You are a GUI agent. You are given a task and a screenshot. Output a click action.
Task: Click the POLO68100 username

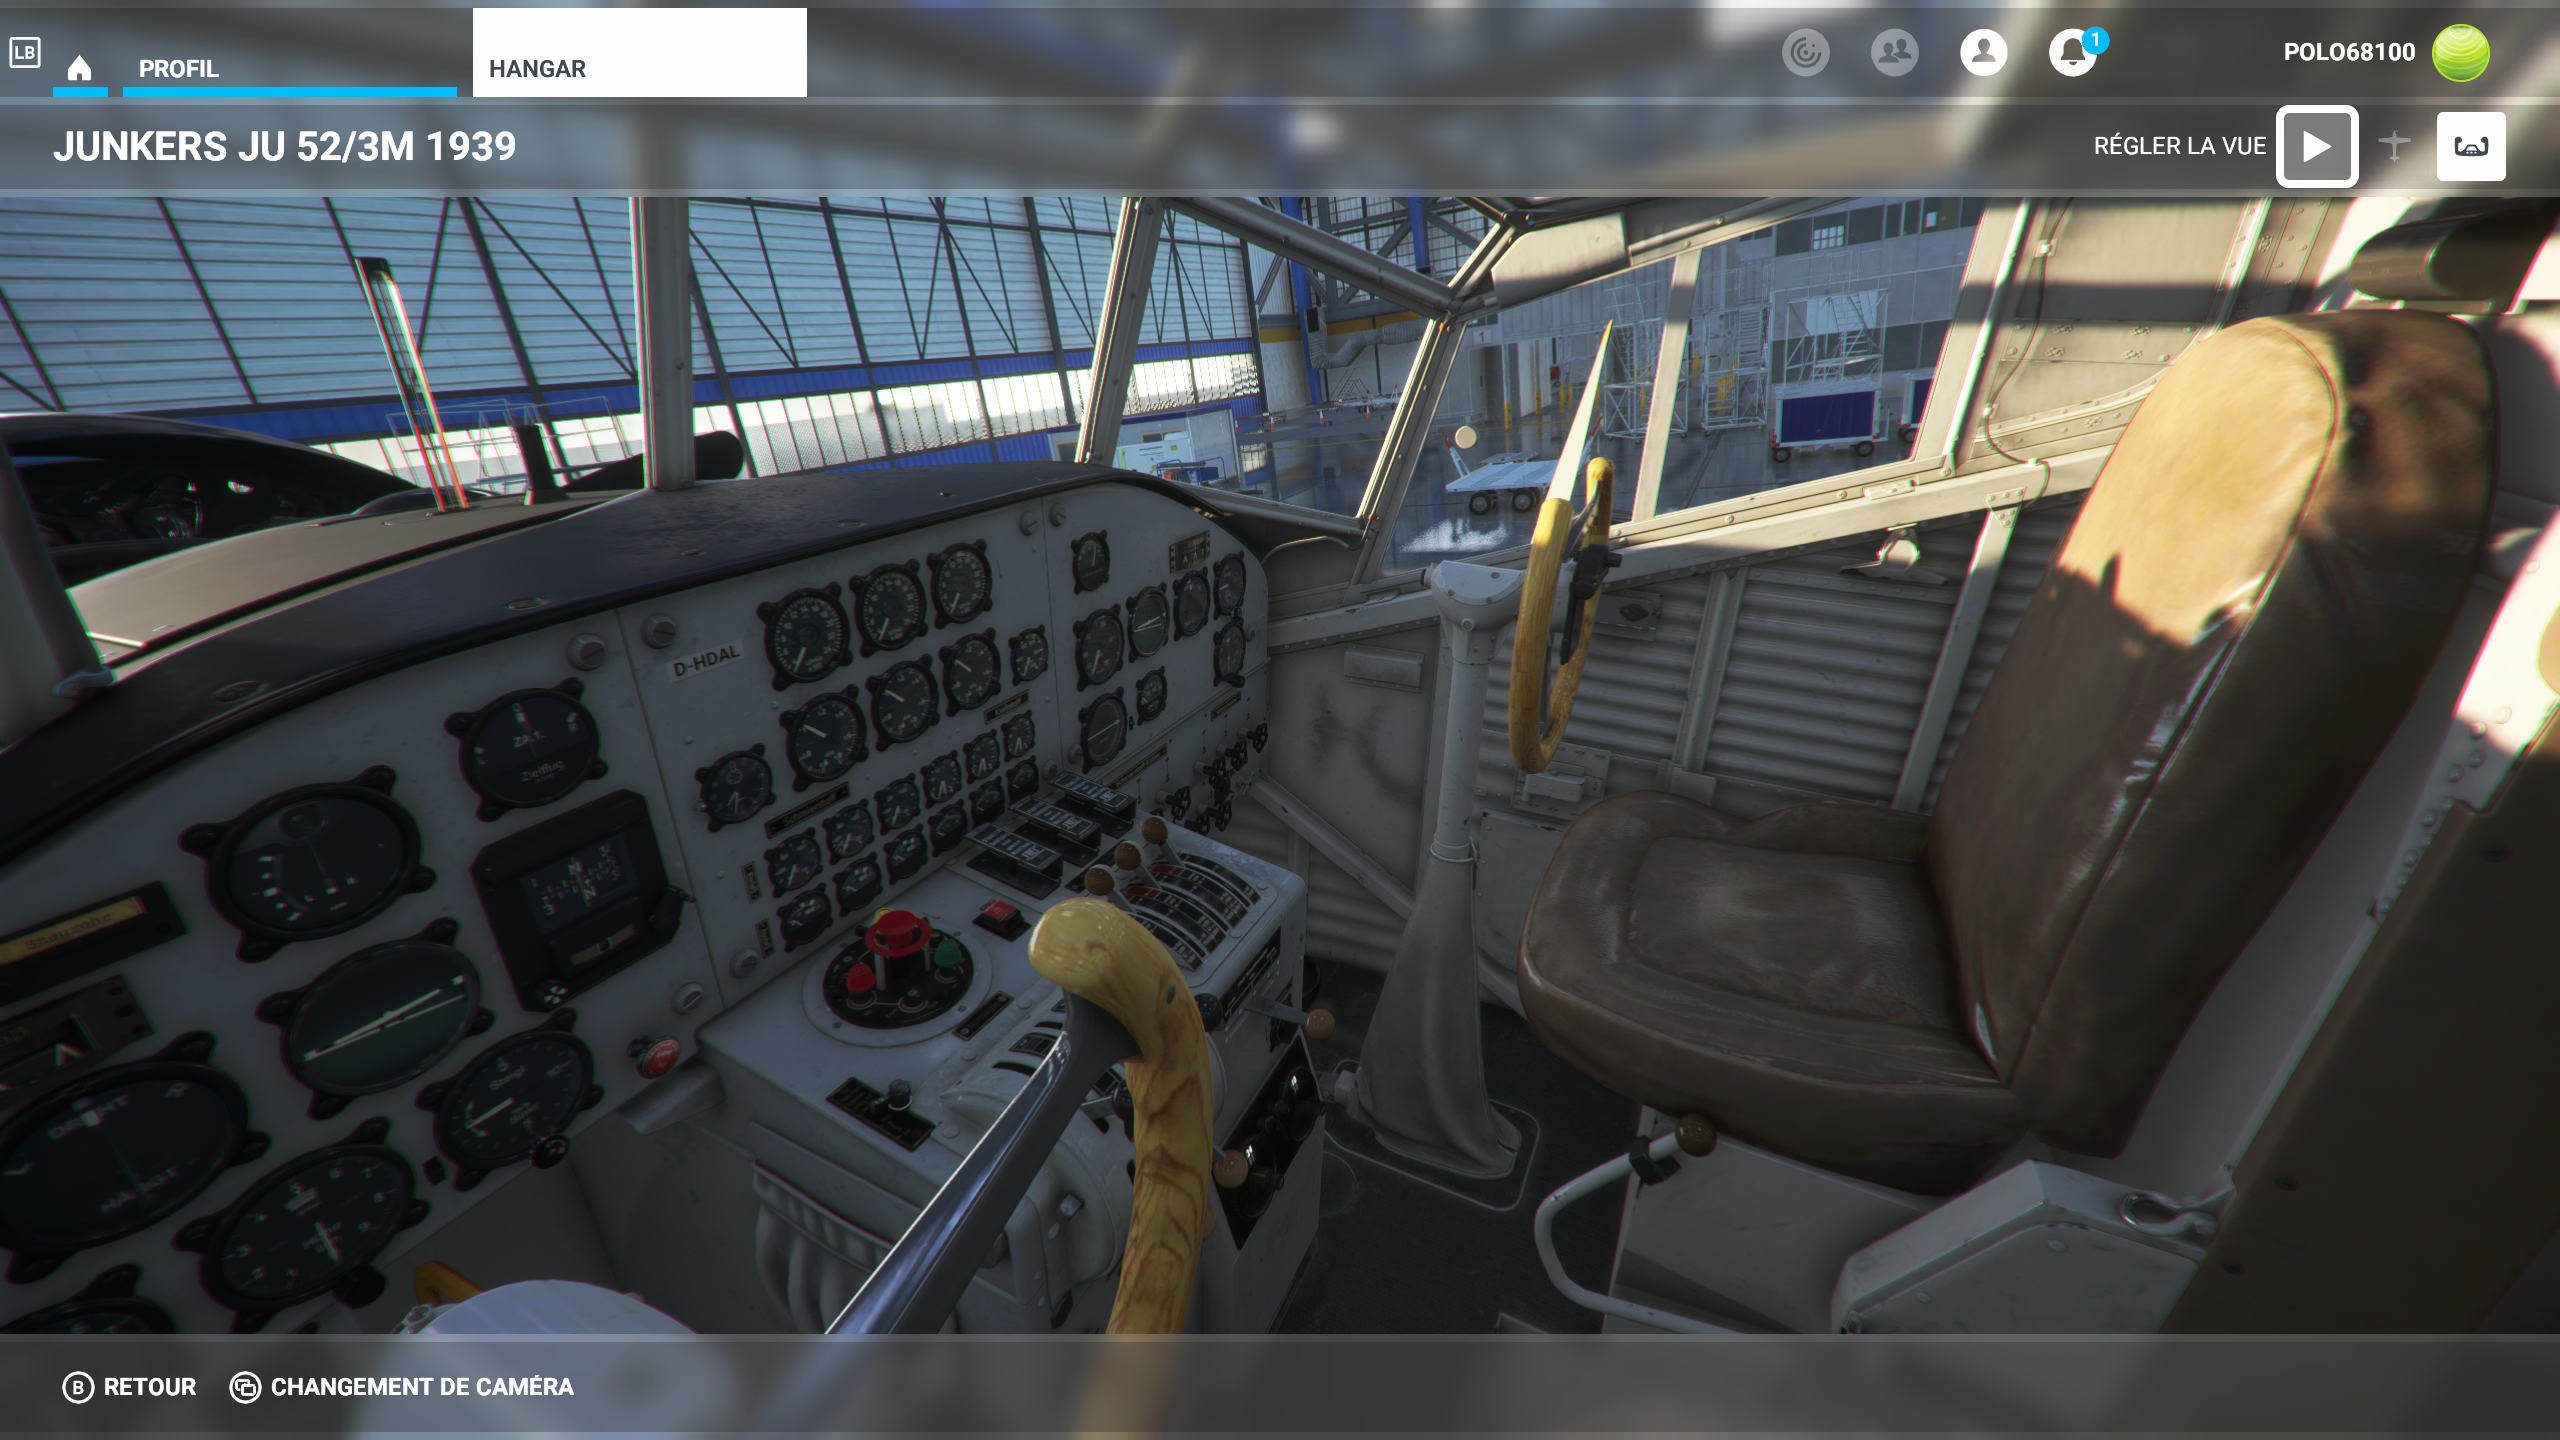click(2349, 52)
